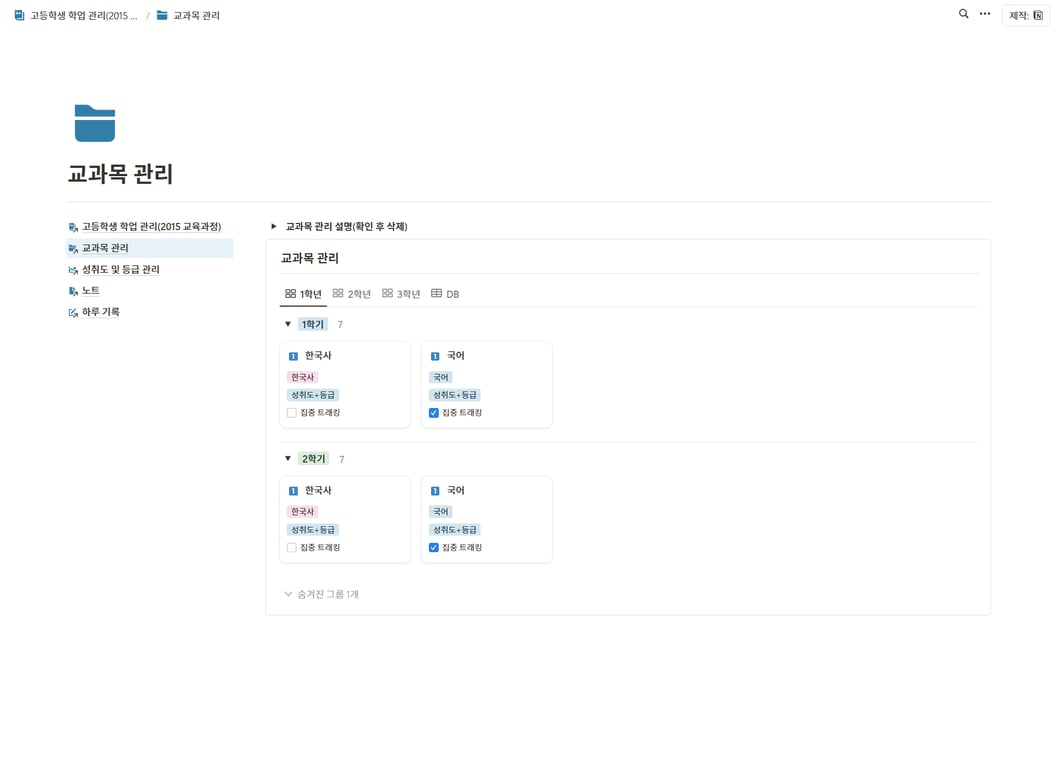Switch to the DB view tab
The image size is (1057, 768).
click(445, 294)
